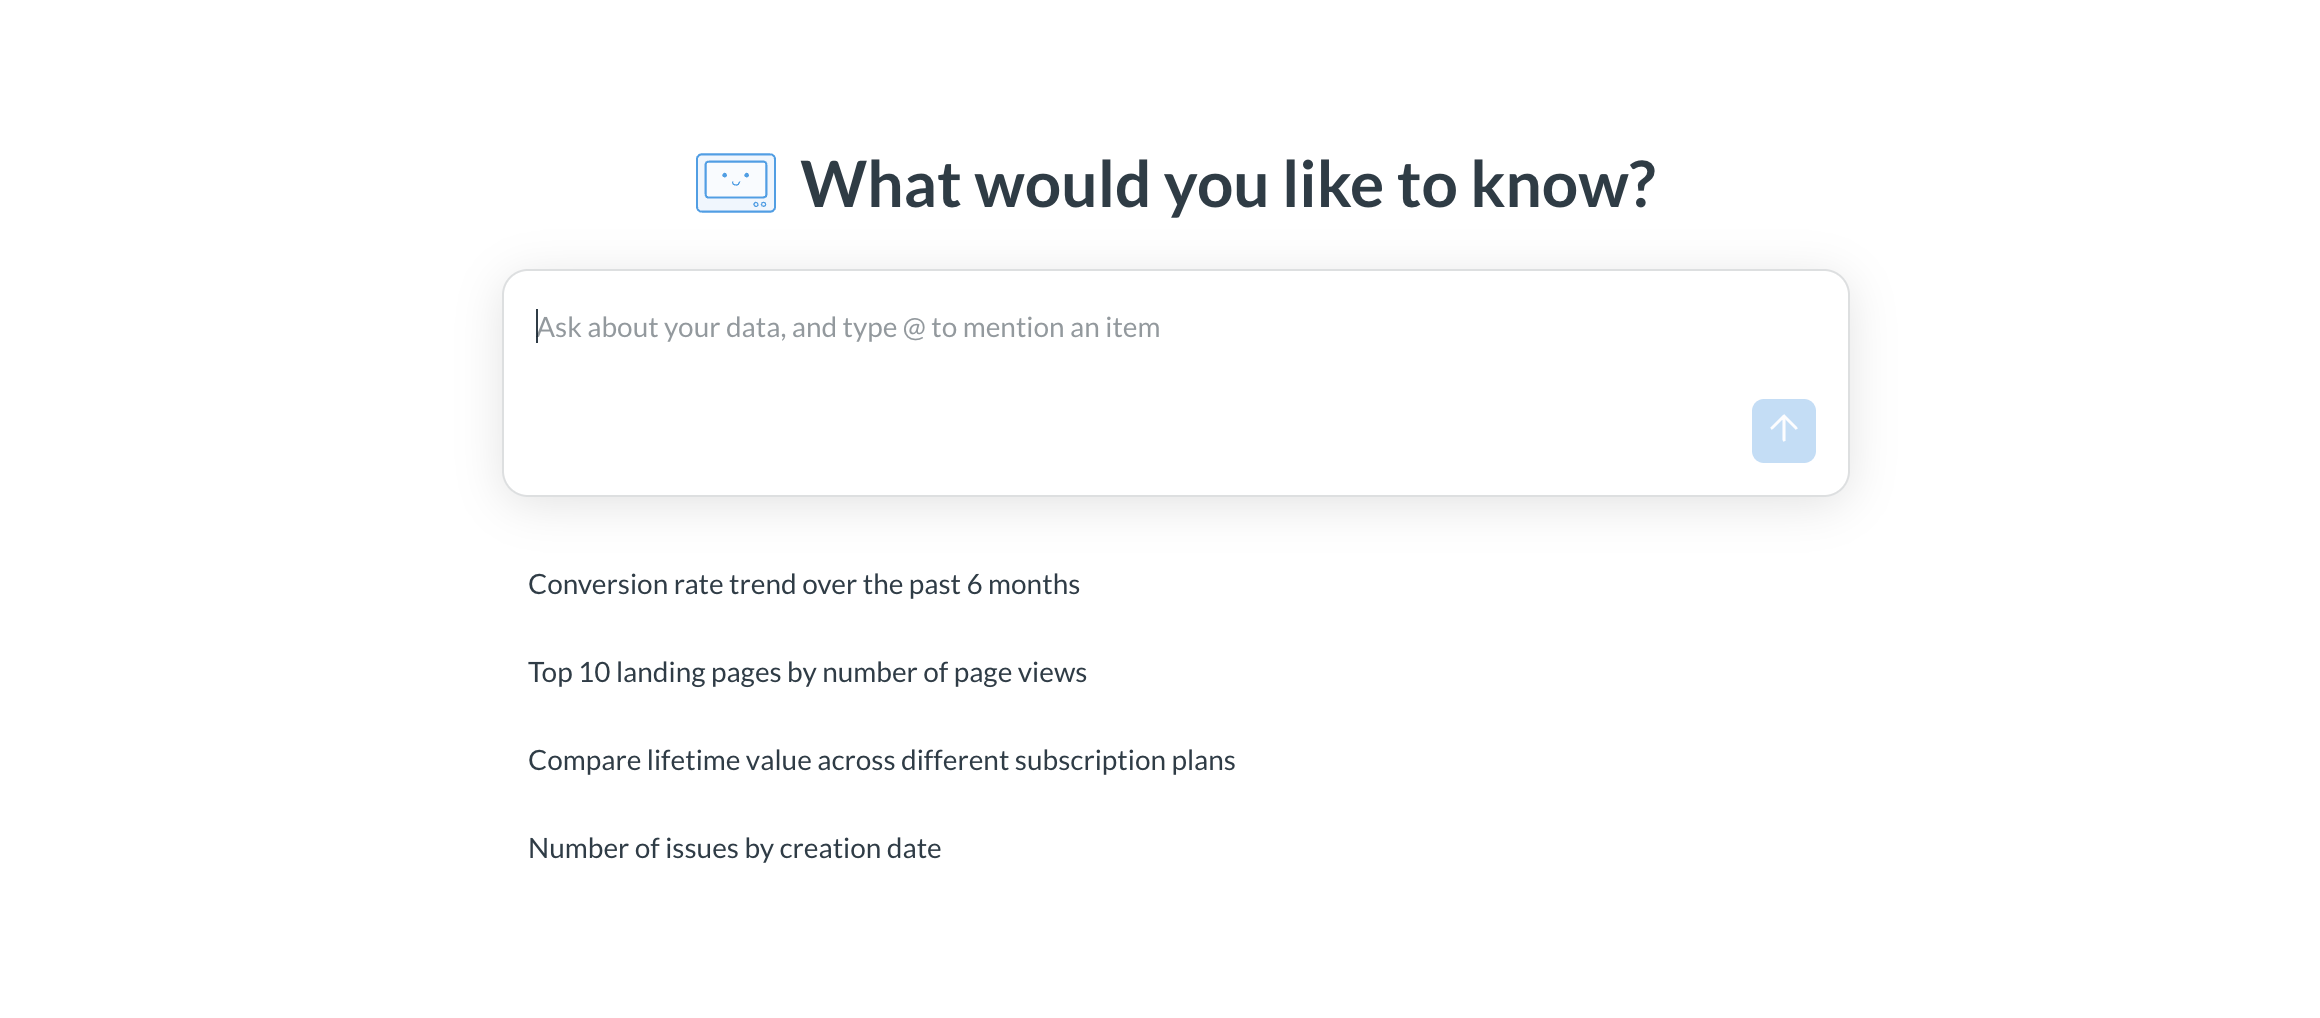Click the Metabot robot face icon
2320x1018 pixels.
coord(735,183)
